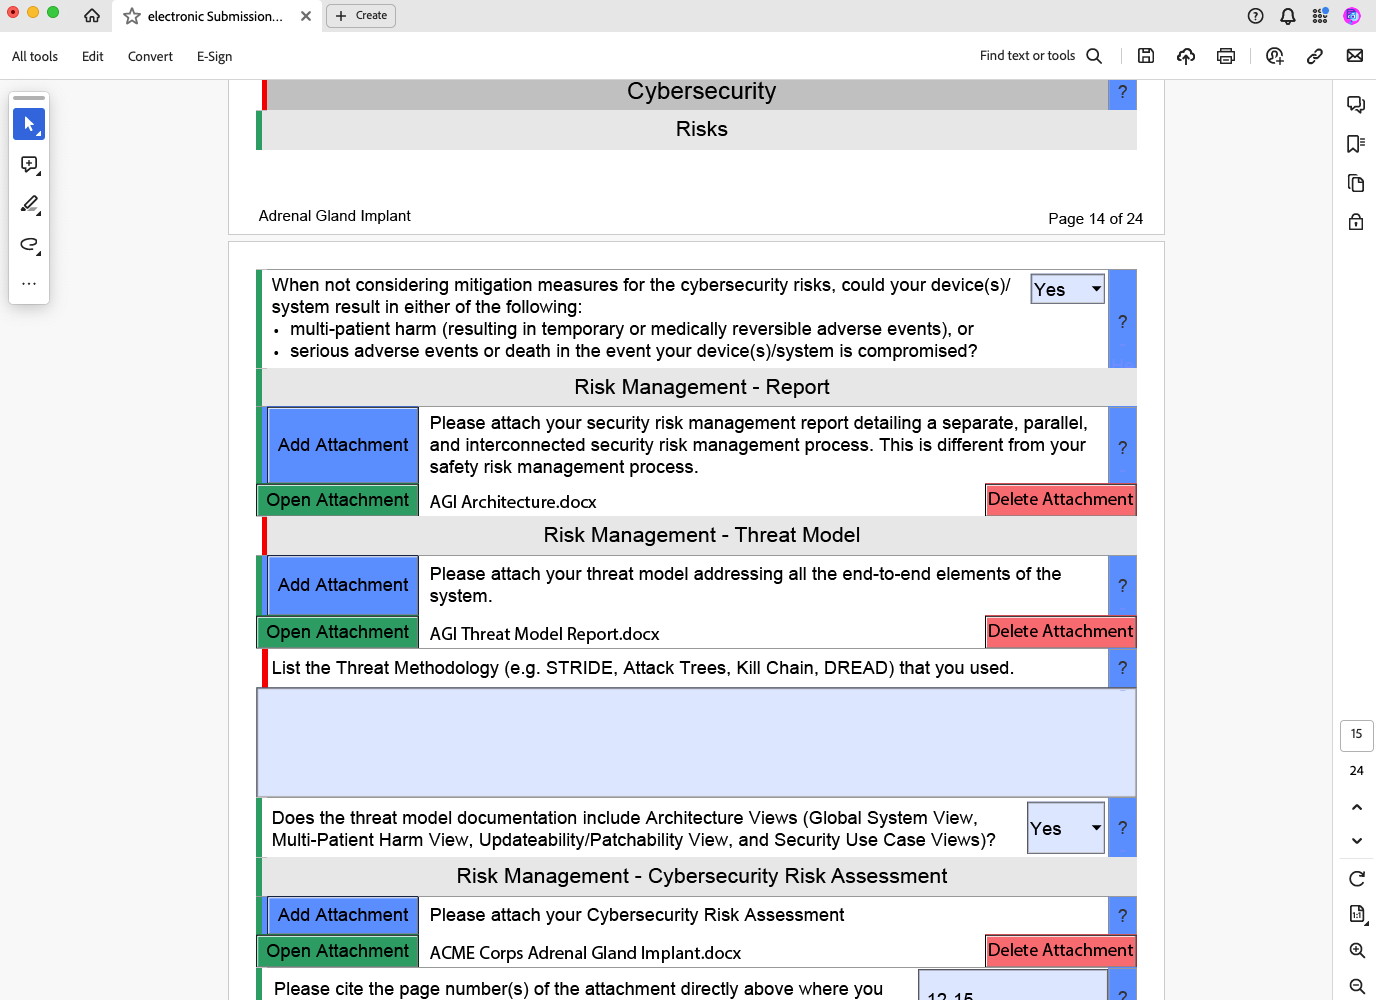Save the PDF document
This screenshot has height=1000, width=1376.
click(1146, 56)
